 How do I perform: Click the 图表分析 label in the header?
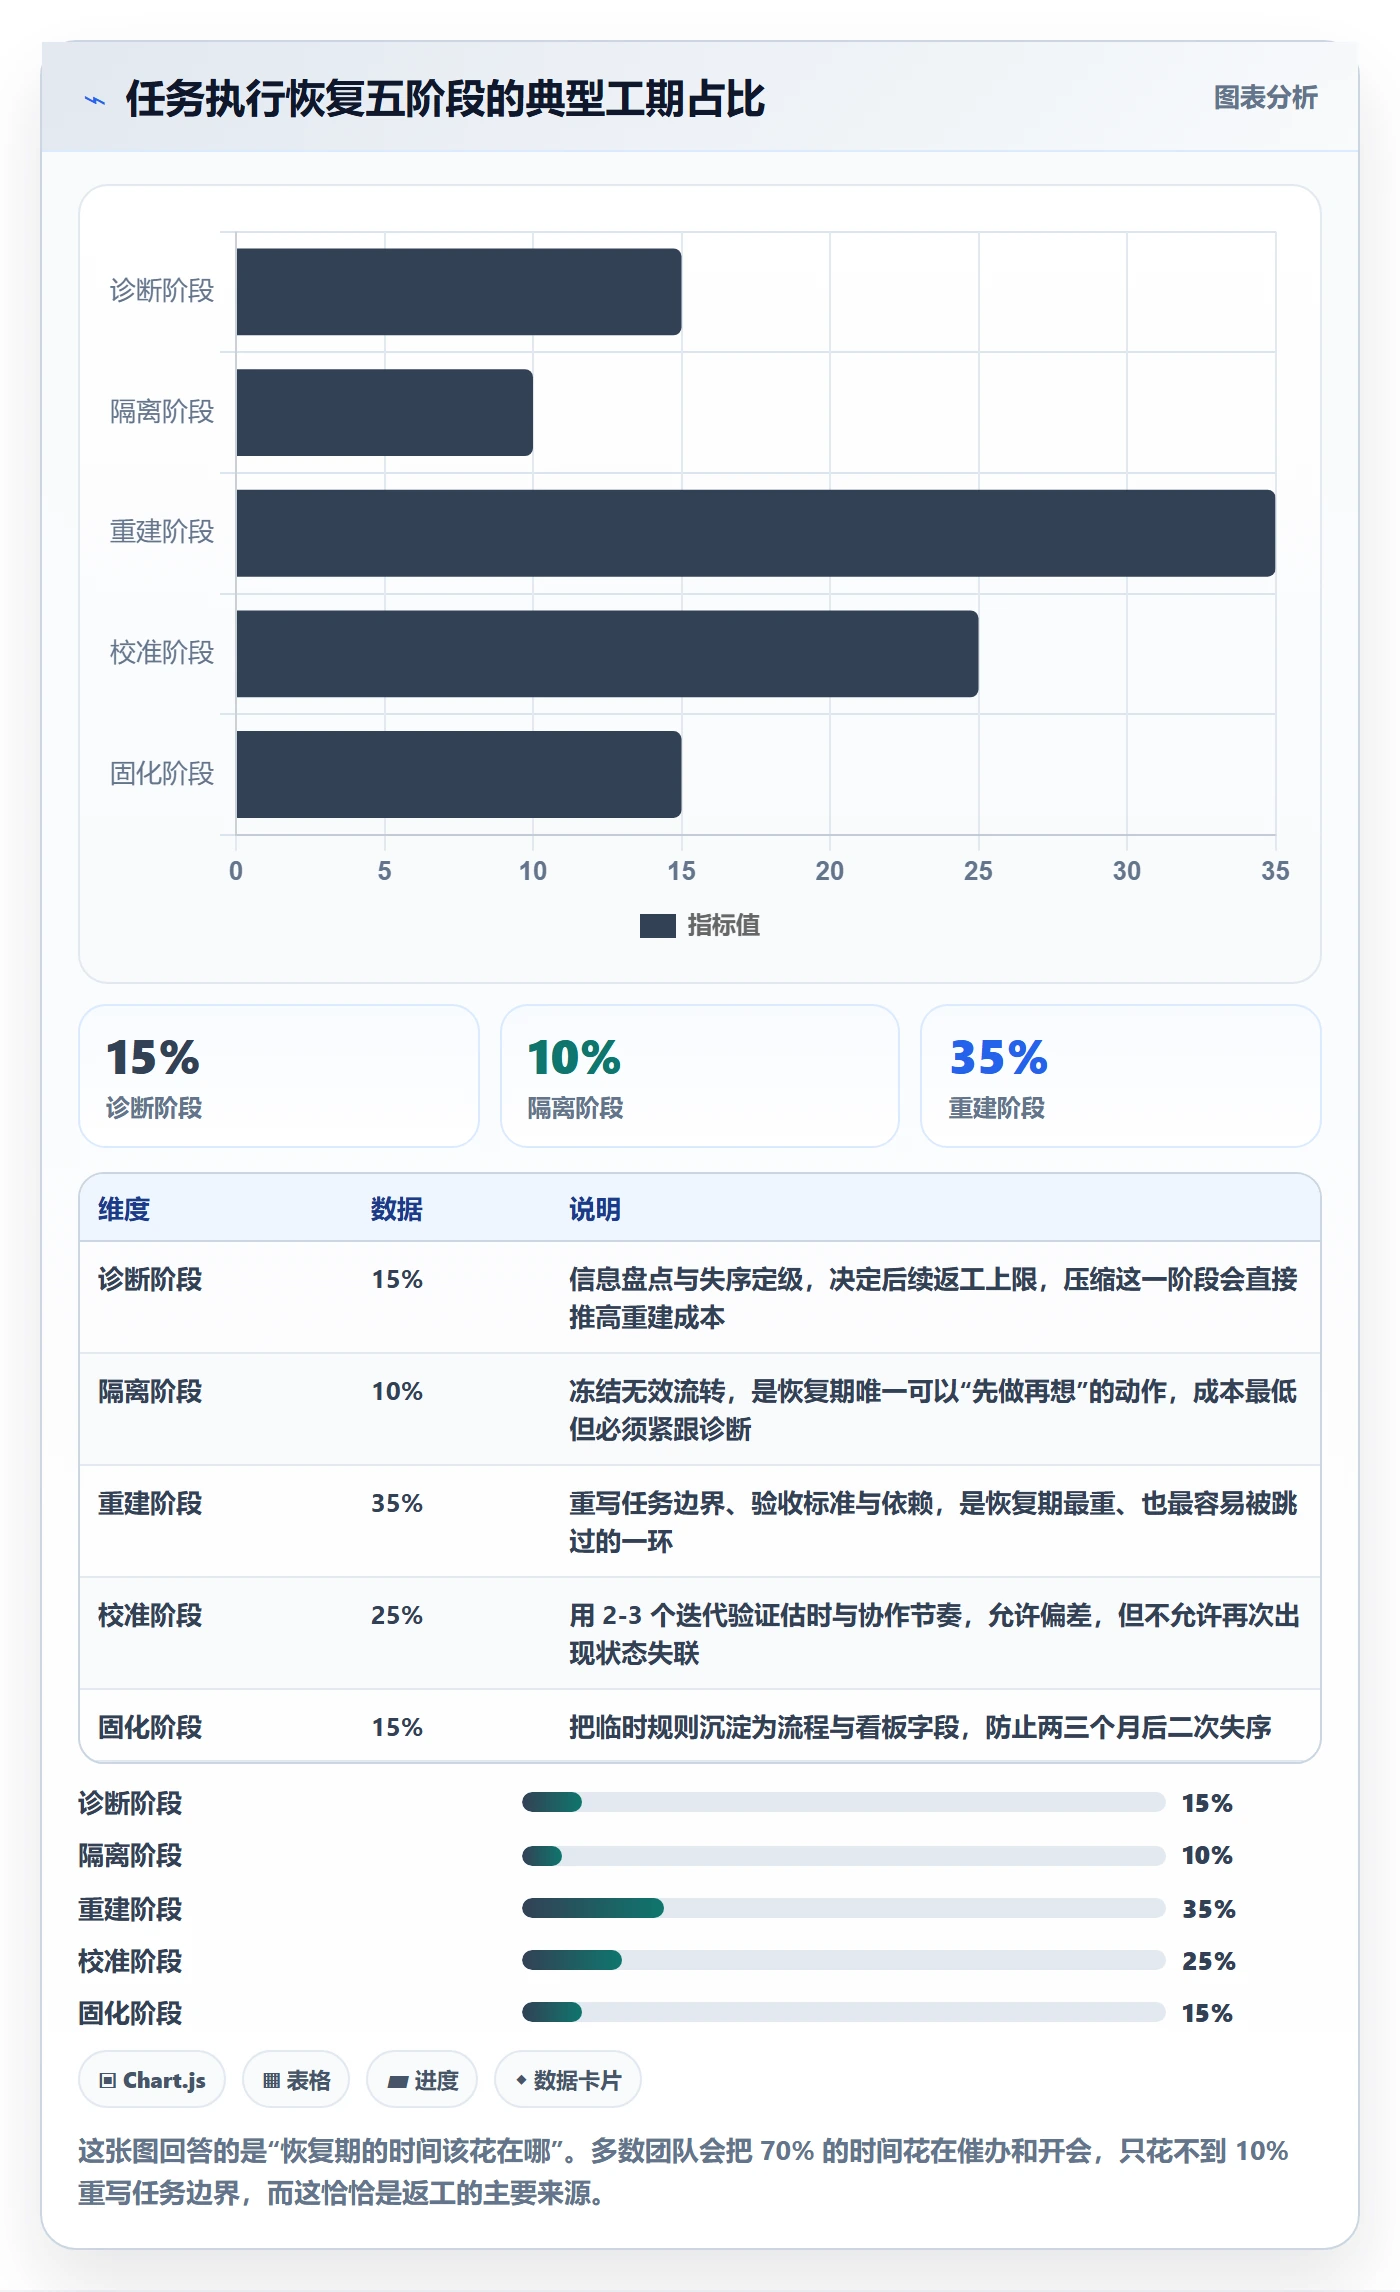(x=1265, y=98)
